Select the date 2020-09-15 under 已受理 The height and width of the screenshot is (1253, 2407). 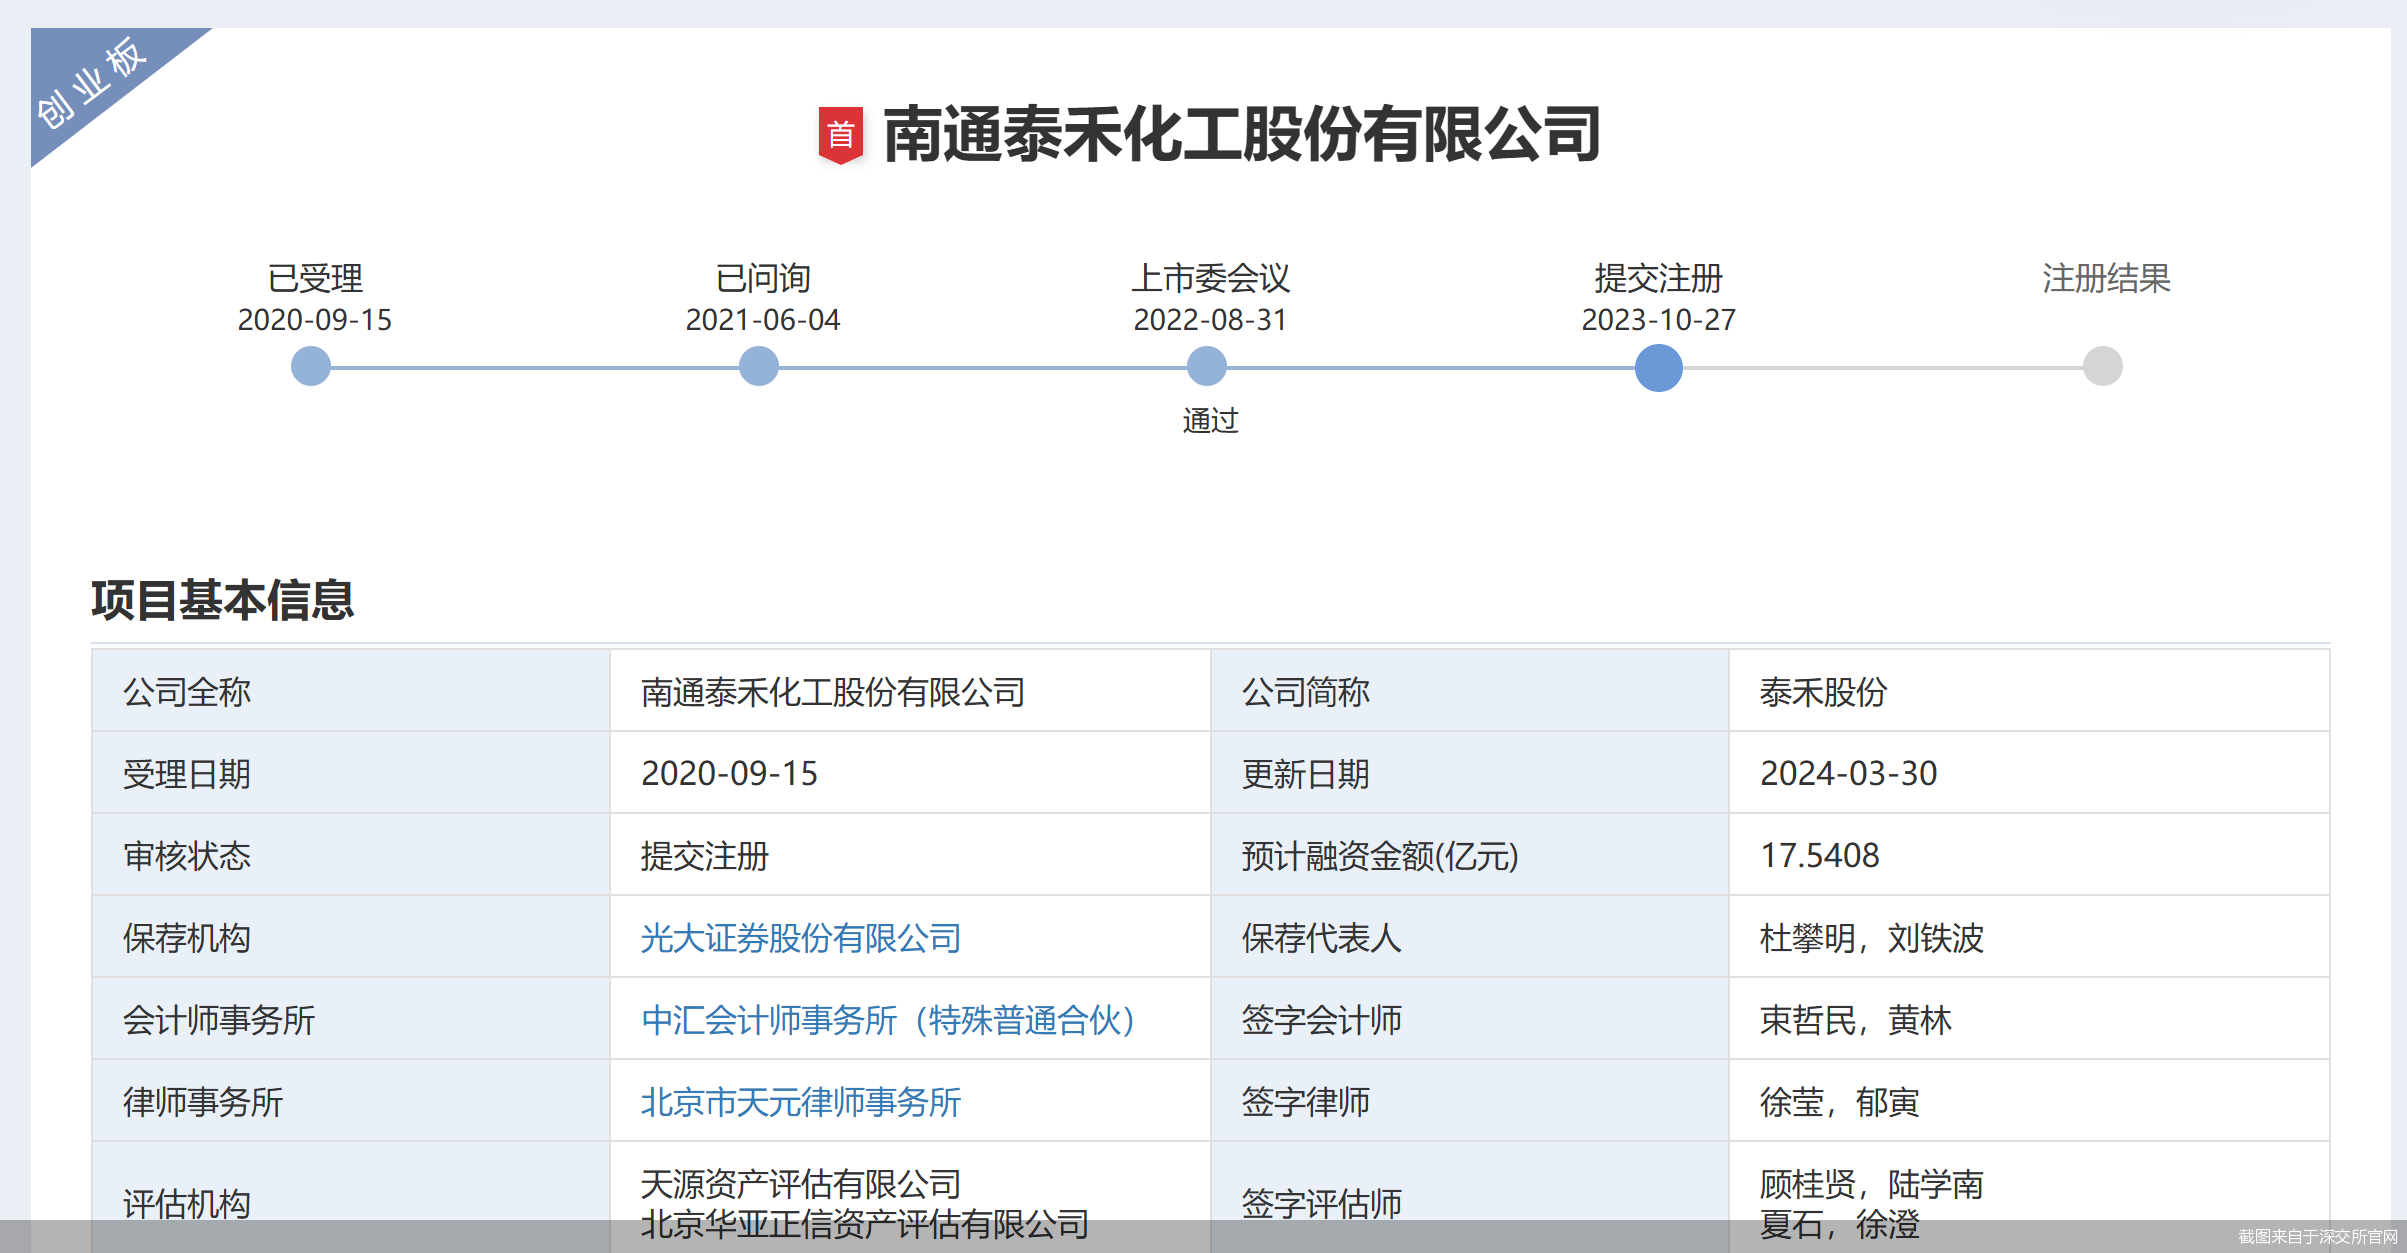(x=314, y=320)
